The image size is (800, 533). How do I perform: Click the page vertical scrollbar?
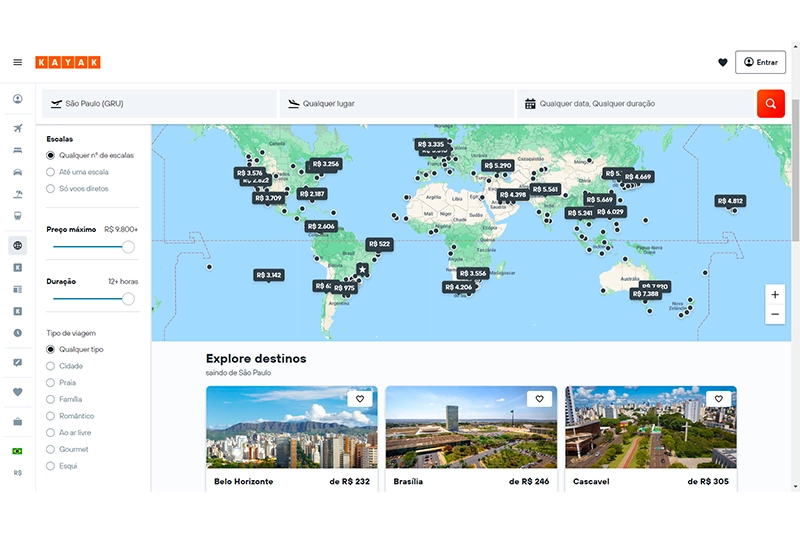(795, 168)
